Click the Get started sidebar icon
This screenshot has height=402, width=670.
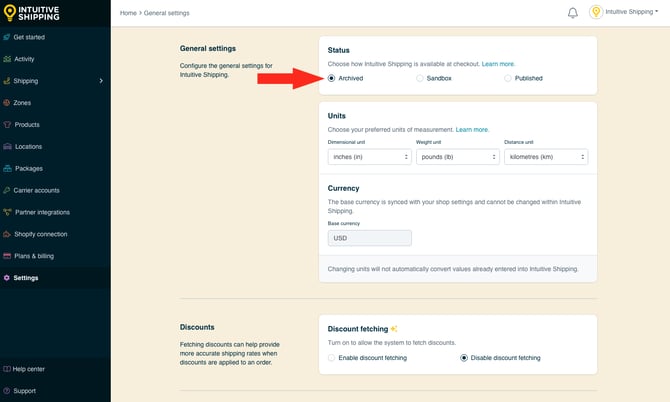point(6,37)
